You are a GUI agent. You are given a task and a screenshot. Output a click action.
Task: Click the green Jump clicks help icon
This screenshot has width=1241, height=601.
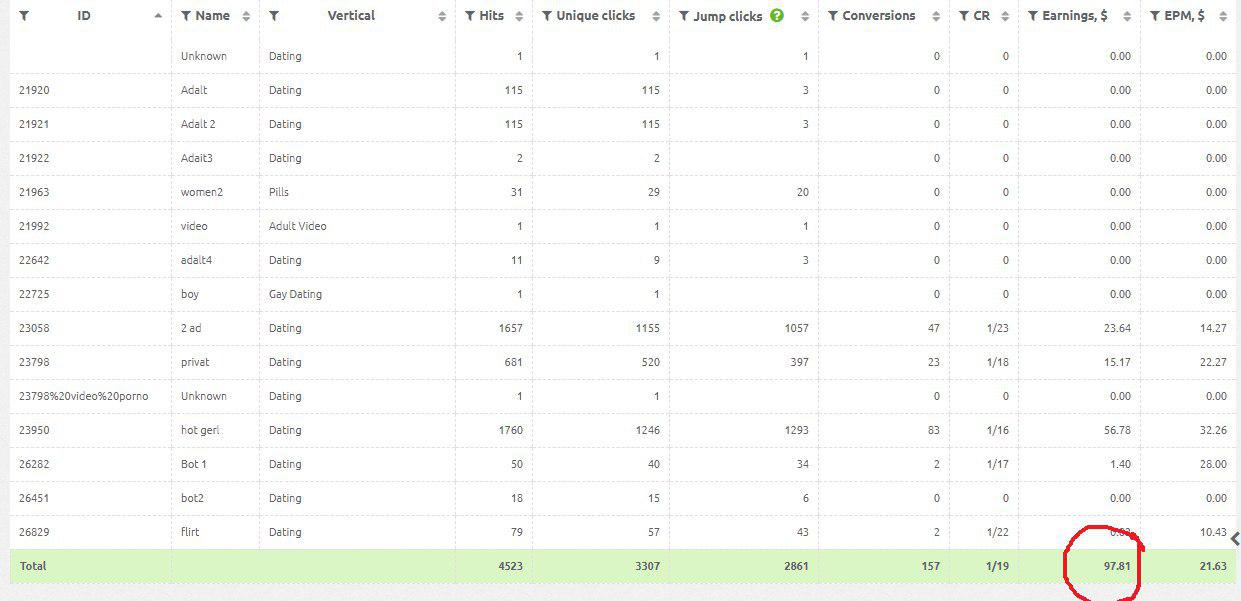[x=777, y=16]
